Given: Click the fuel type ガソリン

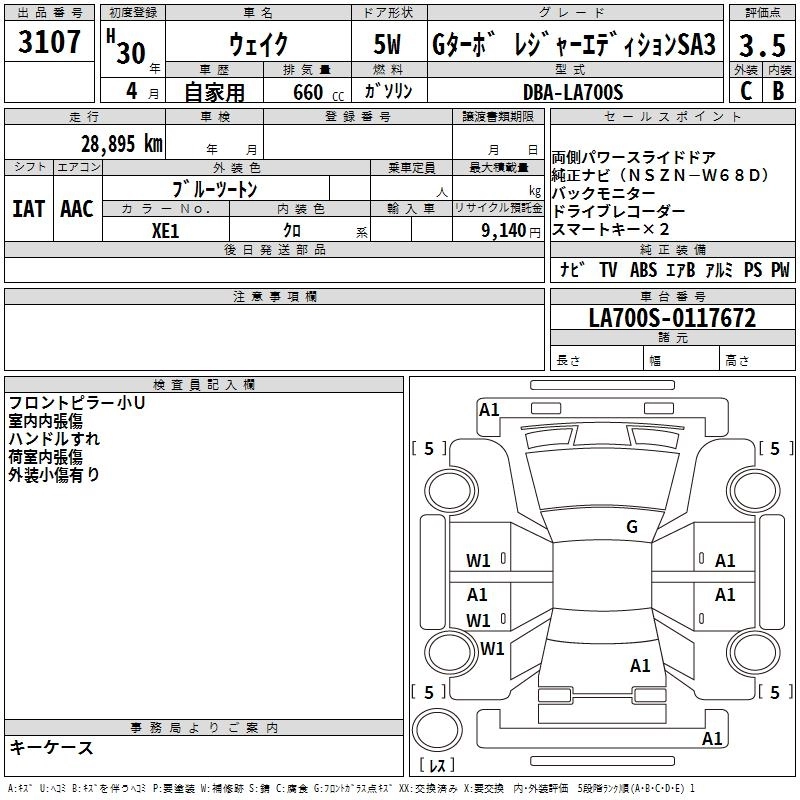Looking at the screenshot, I should tap(388, 91).
